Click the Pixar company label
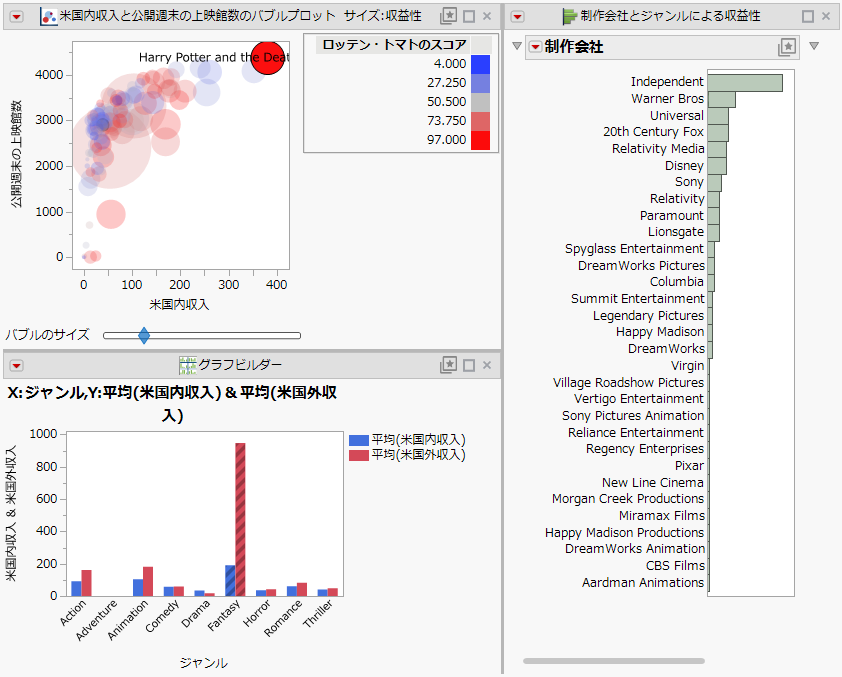This screenshot has width=842, height=677. click(689, 465)
